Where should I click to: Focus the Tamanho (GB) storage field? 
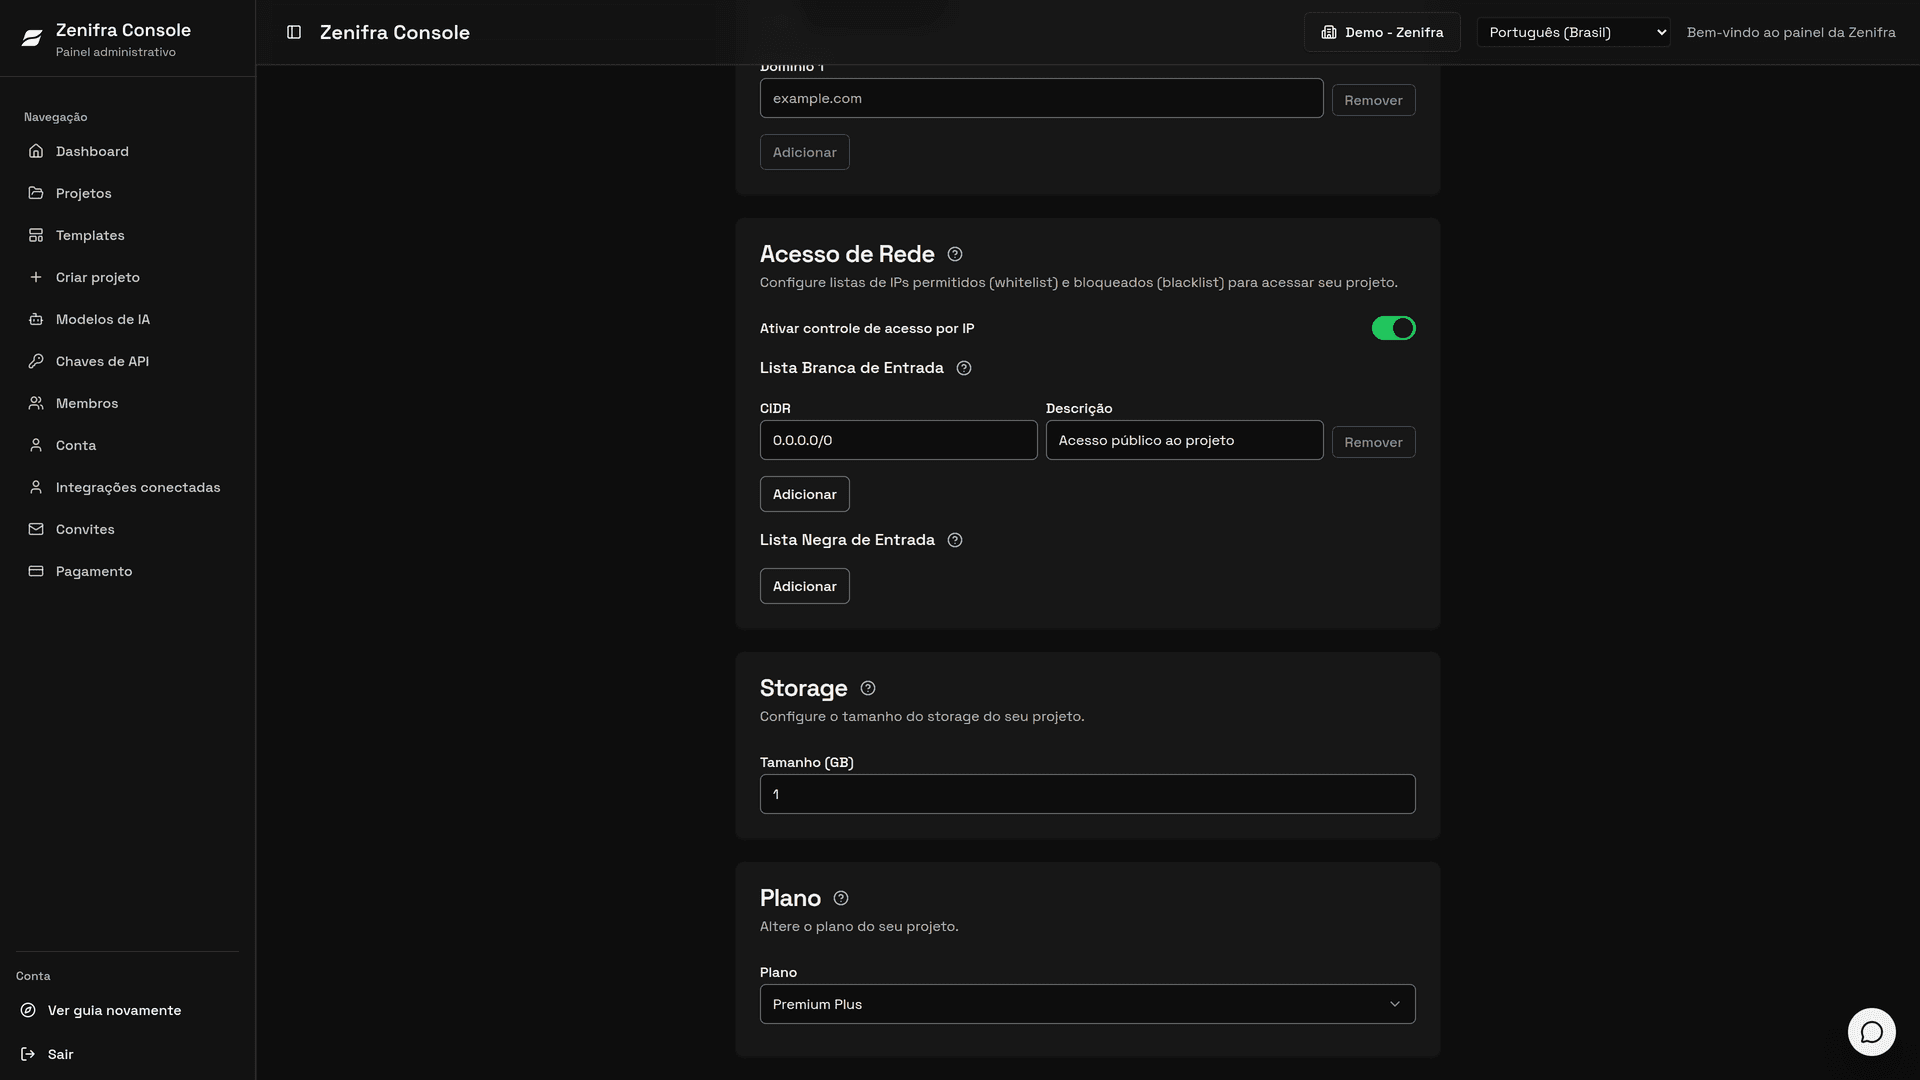(1087, 794)
